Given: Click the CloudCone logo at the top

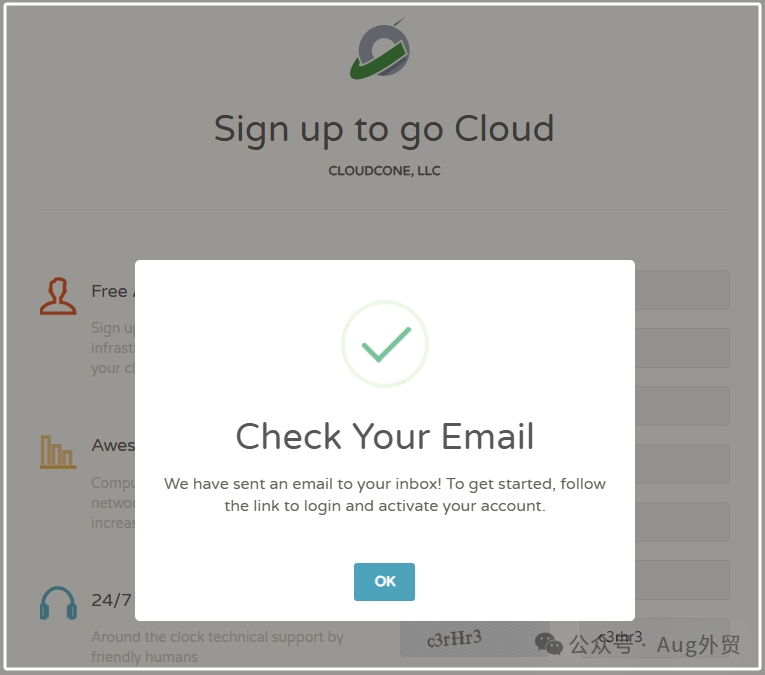Looking at the screenshot, I should (380, 49).
